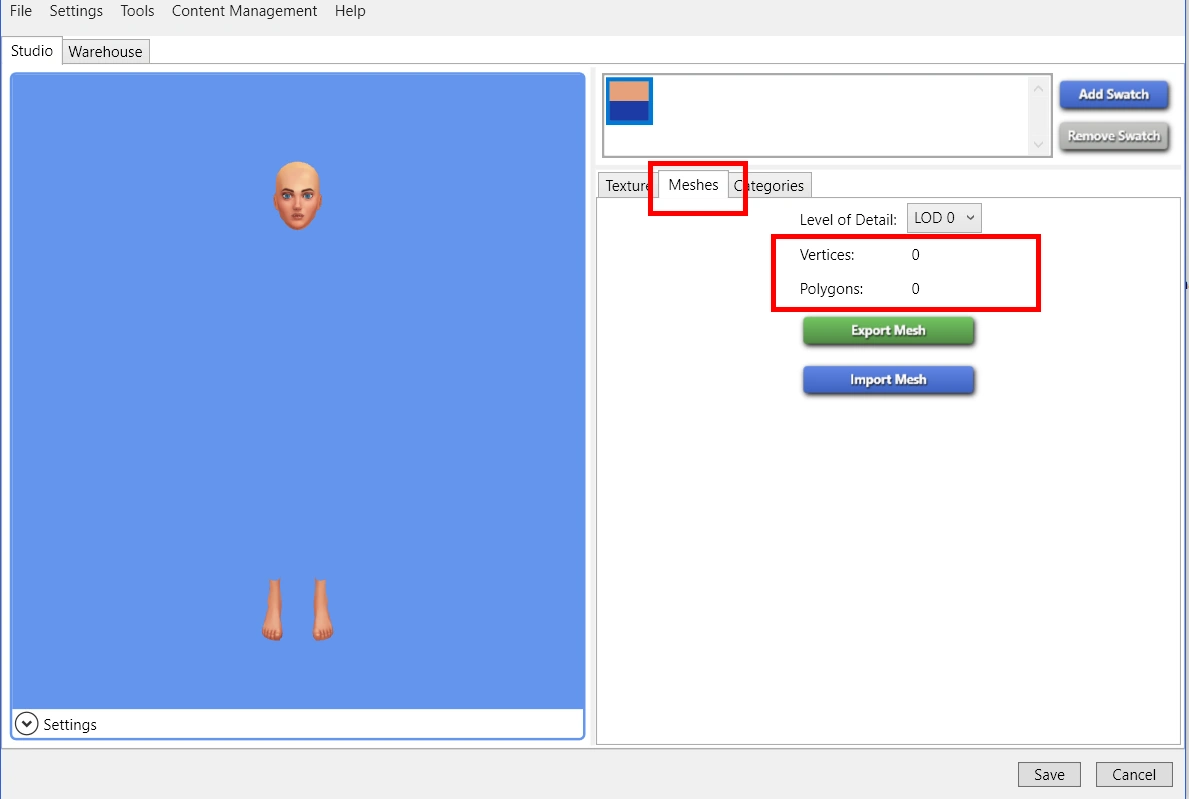Click the Vertices label
The width and height of the screenshot is (1189, 799).
coord(827,255)
